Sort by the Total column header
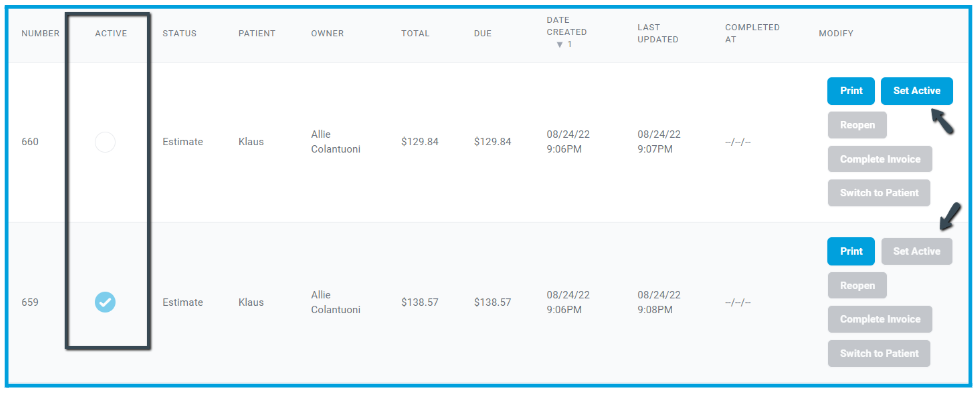Image resolution: width=975 pixels, height=393 pixels. coord(415,34)
